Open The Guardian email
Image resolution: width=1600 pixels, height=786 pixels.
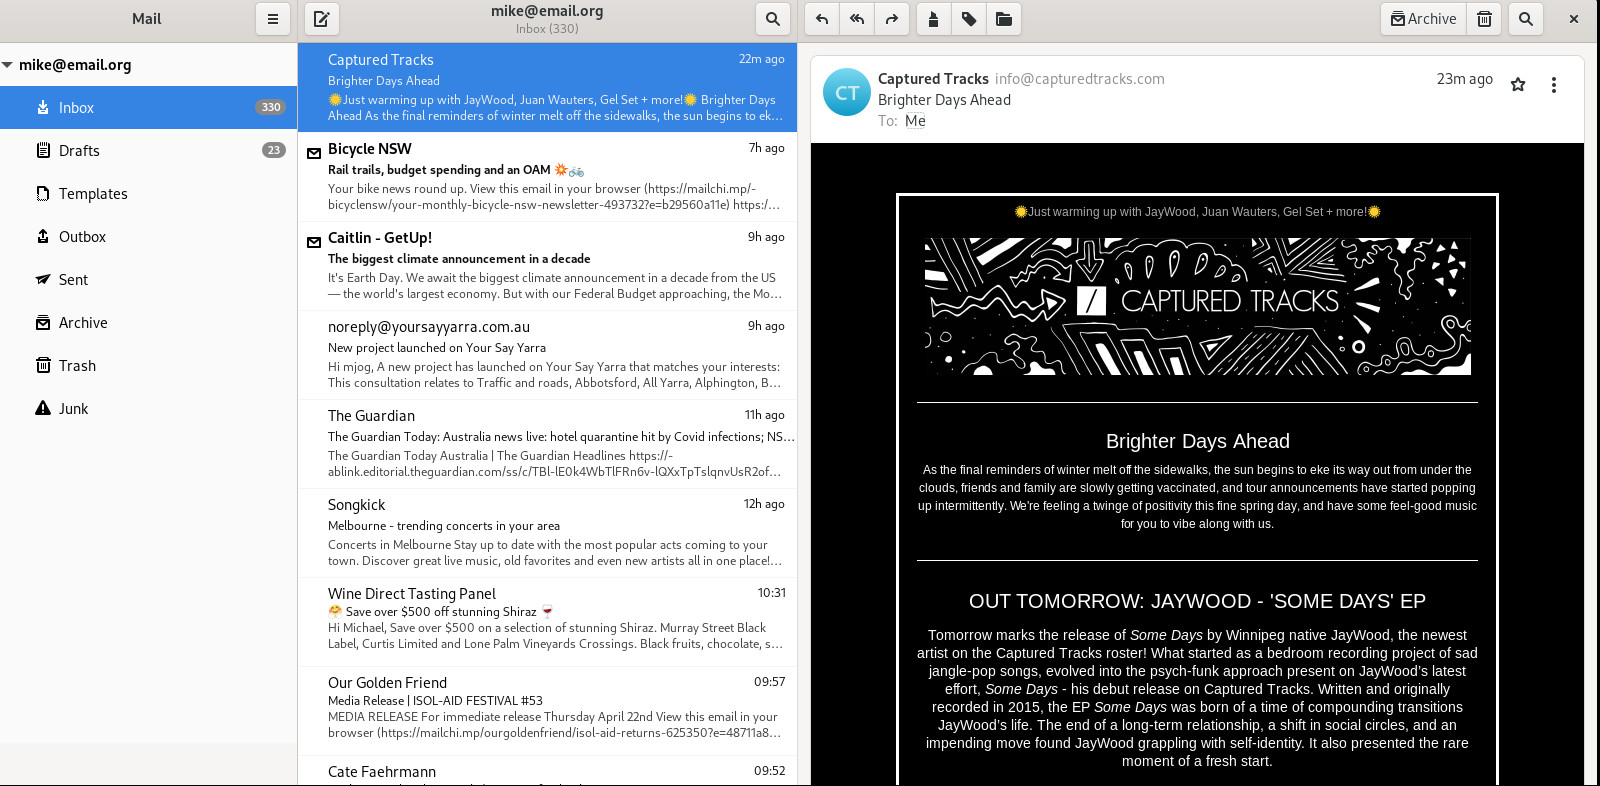(547, 443)
